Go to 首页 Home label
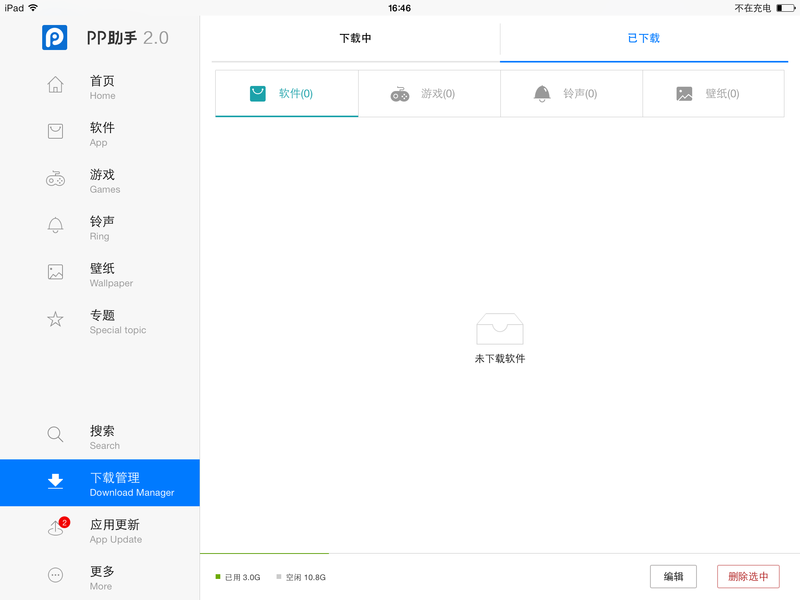 point(103,87)
